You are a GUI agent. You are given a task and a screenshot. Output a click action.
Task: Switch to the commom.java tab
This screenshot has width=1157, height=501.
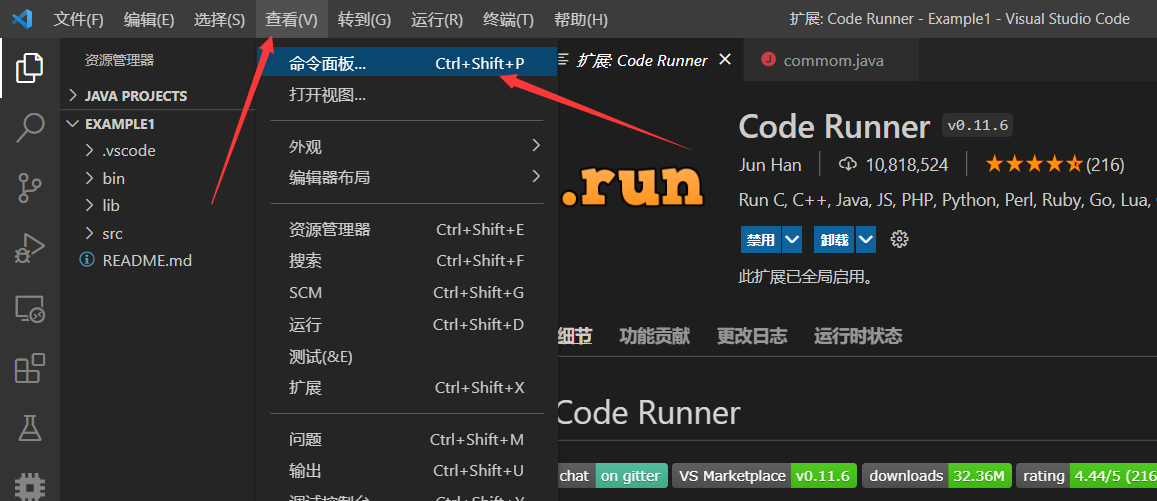[x=832, y=61]
